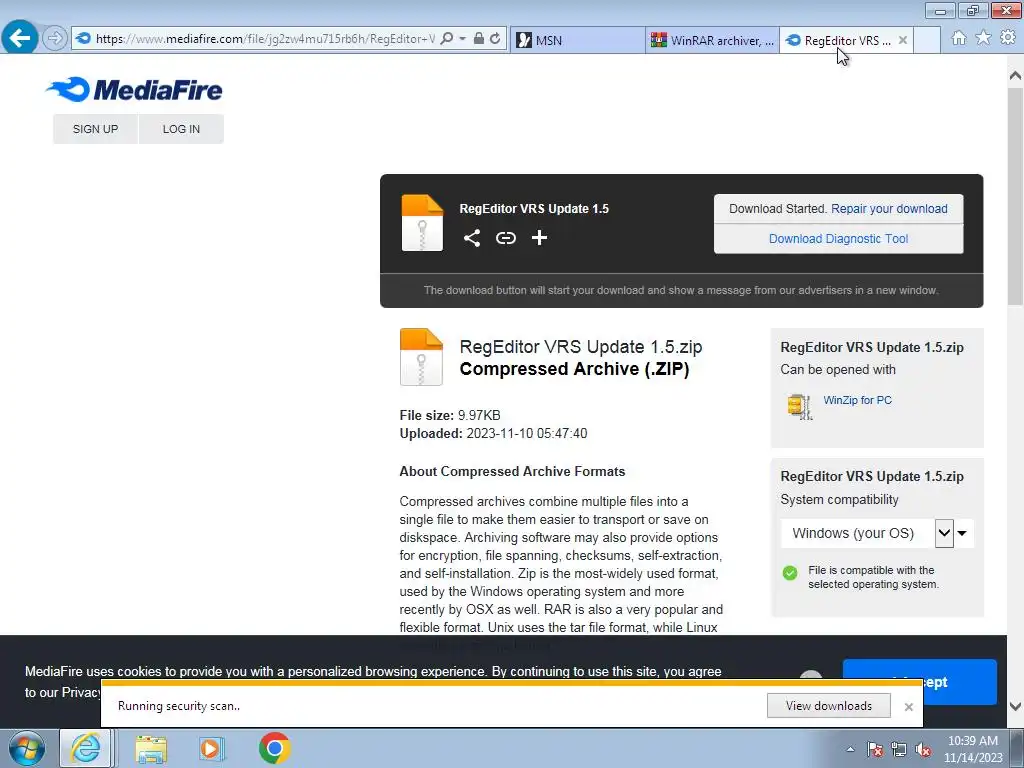Viewport: 1024px width, 768px height.
Task: Switch to the MSN tab
Action: 577,40
